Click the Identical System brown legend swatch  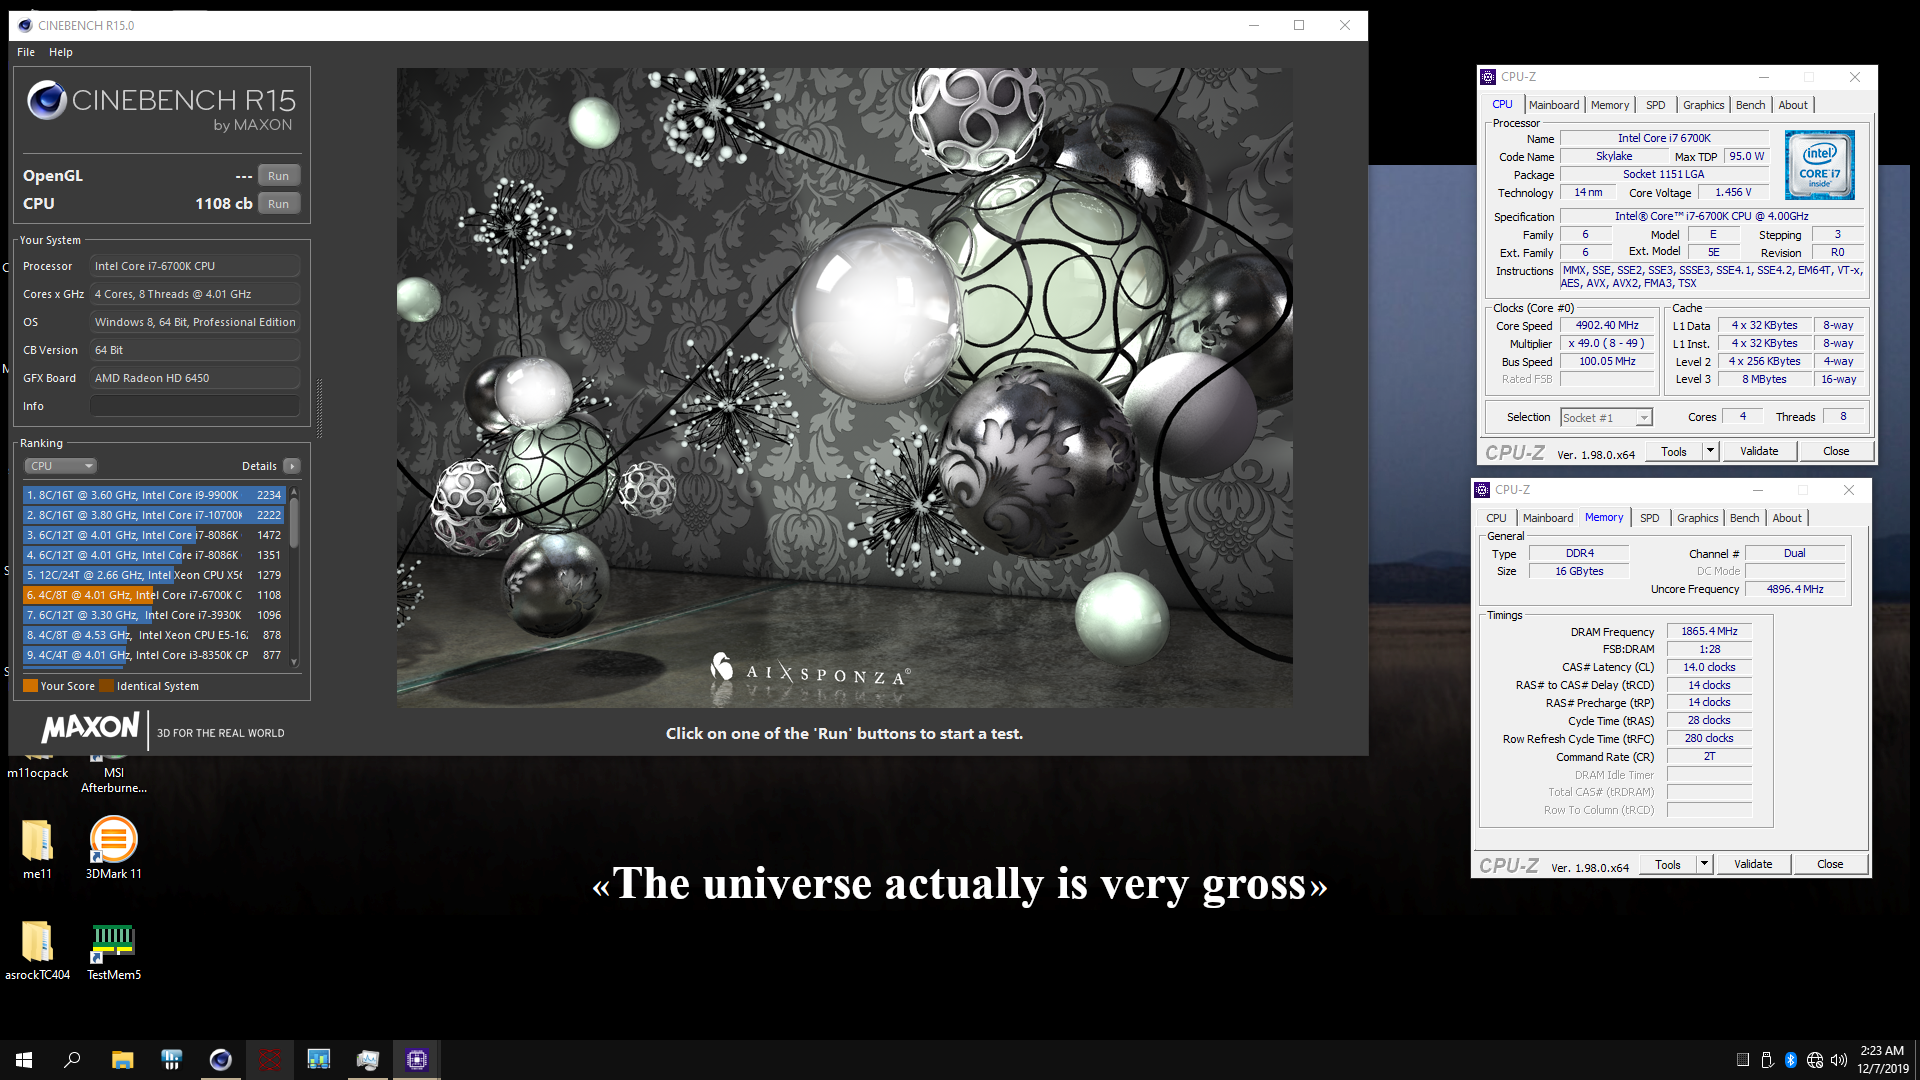pyautogui.click(x=106, y=686)
